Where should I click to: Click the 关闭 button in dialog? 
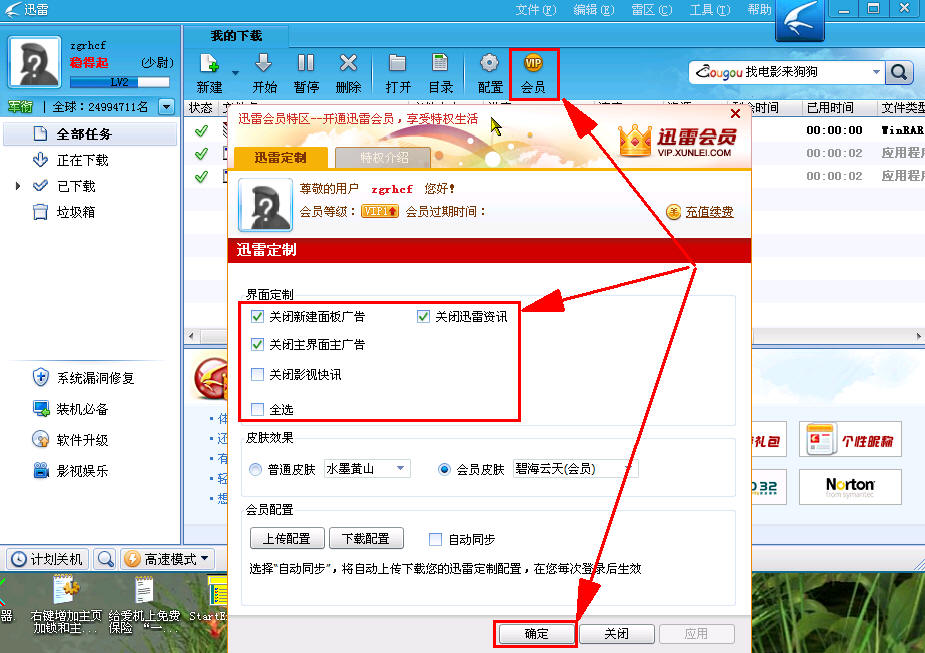tap(616, 634)
